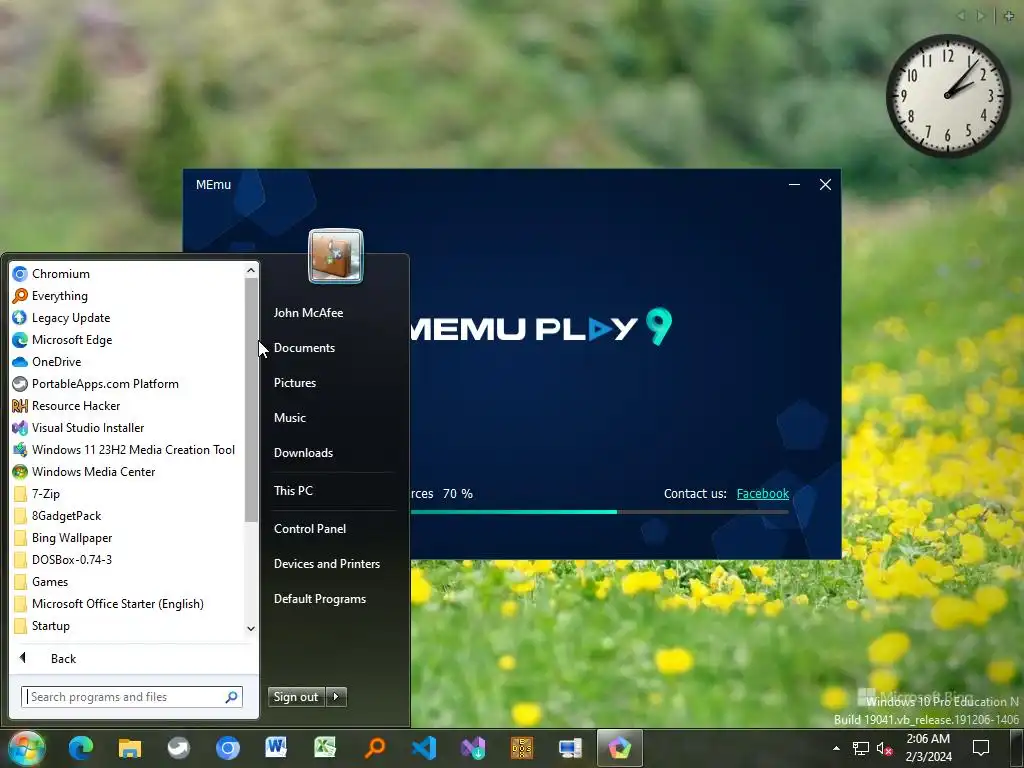Open John McAfee user folder
This screenshot has width=1024, height=768.
tap(308, 313)
